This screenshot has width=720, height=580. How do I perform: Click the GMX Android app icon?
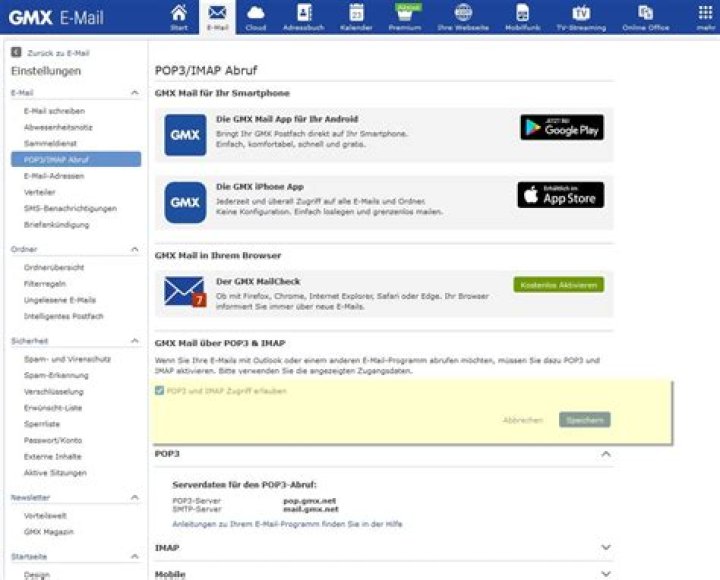[x=185, y=135]
